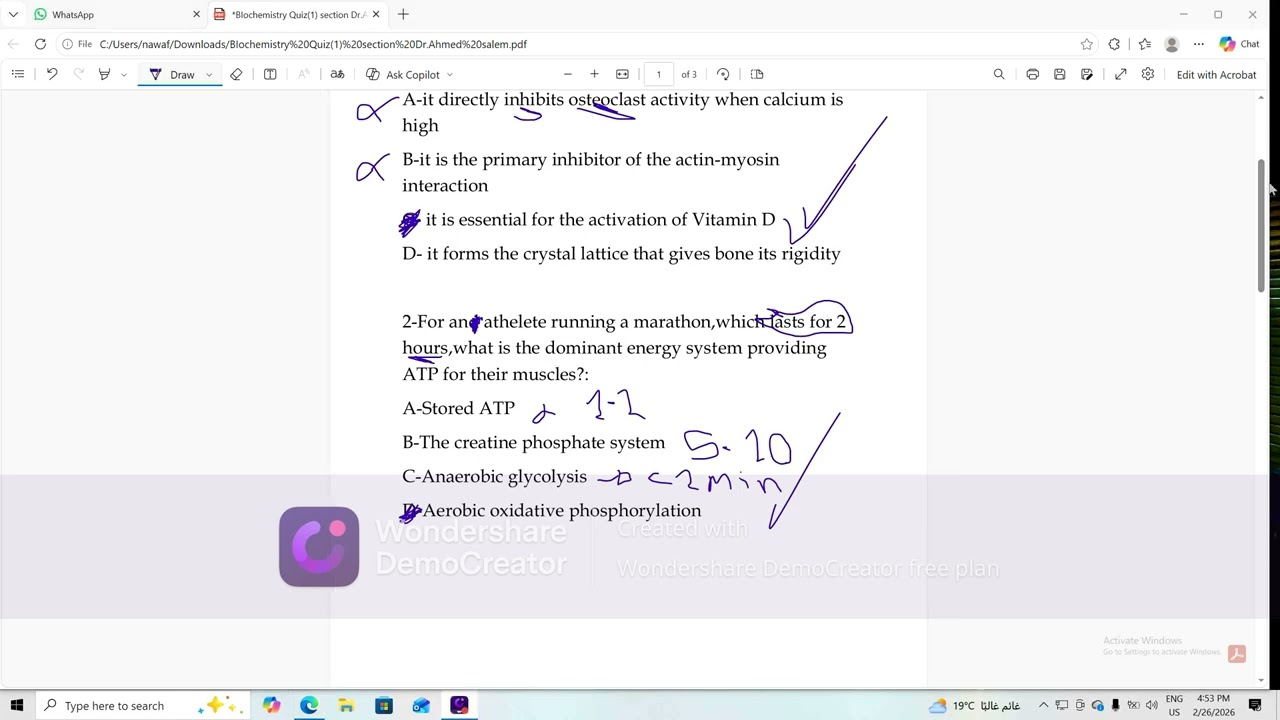1280x720 pixels.
Task: Zoom out the PDF page
Action: (568, 74)
